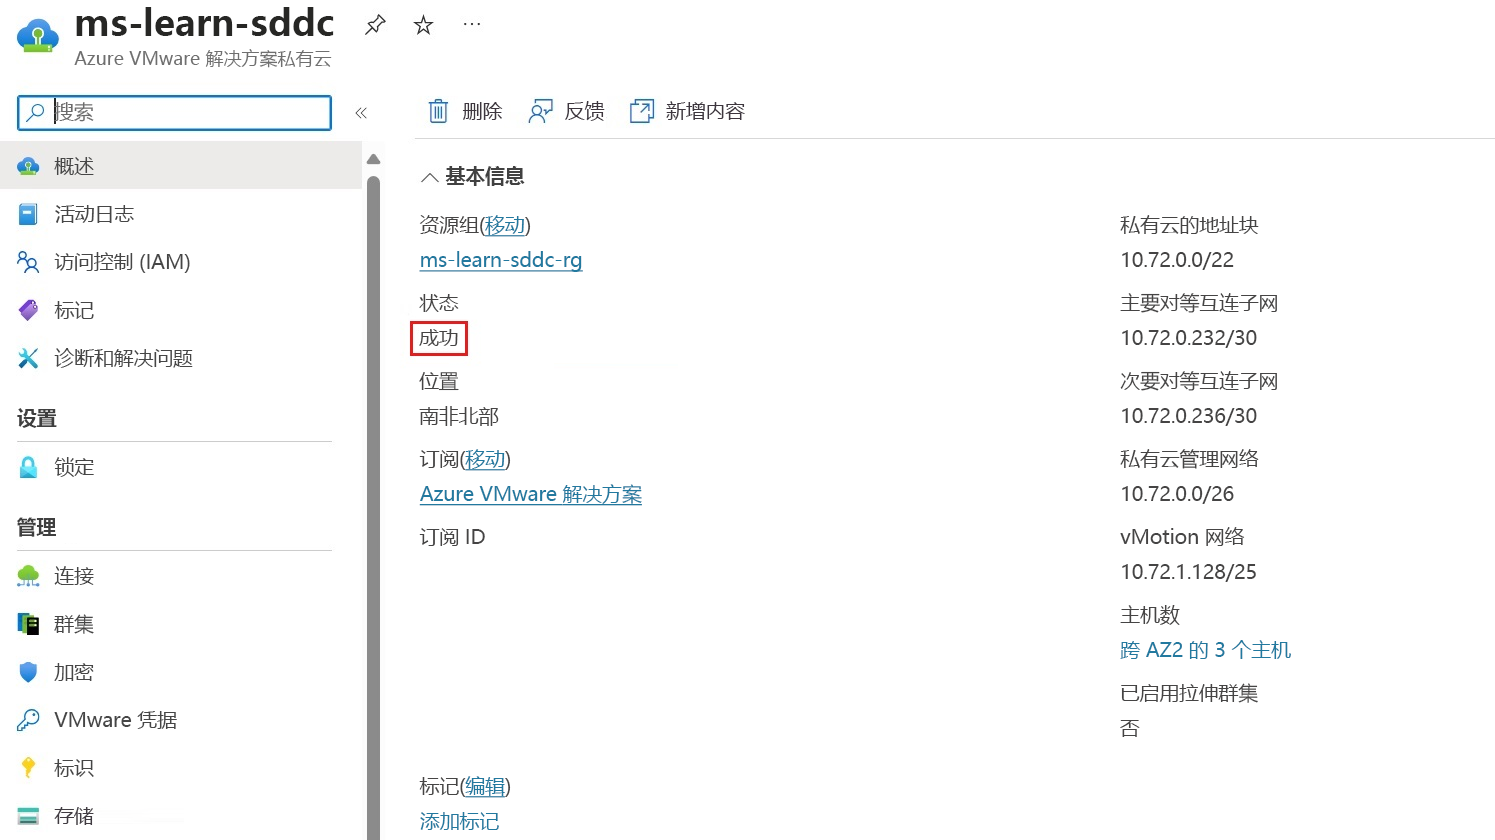This screenshot has height=840, width=1495.
Task: Click the 锁定 padlock icon
Action: pyautogui.click(x=28, y=467)
